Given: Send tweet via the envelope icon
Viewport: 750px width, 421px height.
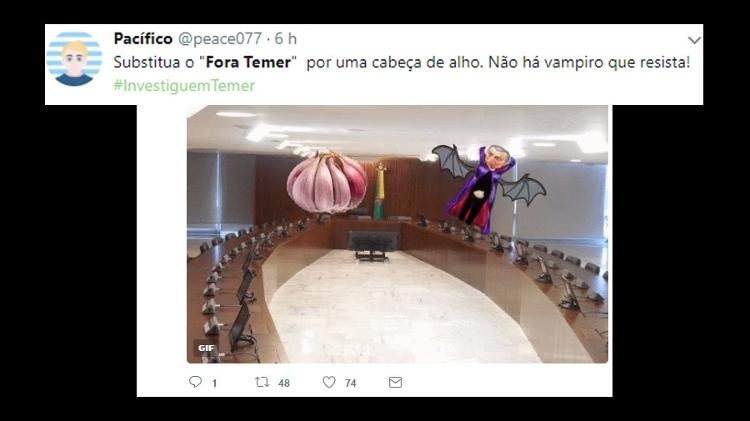Looking at the screenshot, I should [x=395, y=382].
